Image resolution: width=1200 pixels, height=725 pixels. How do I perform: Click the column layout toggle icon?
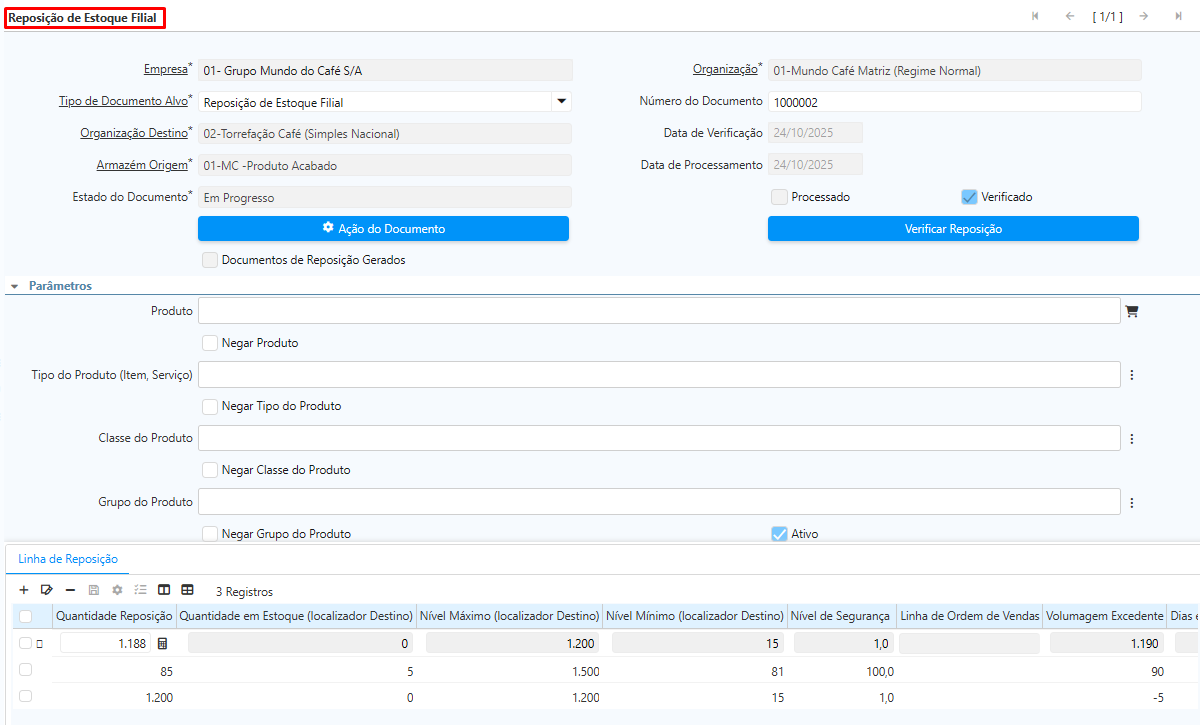click(x=164, y=591)
